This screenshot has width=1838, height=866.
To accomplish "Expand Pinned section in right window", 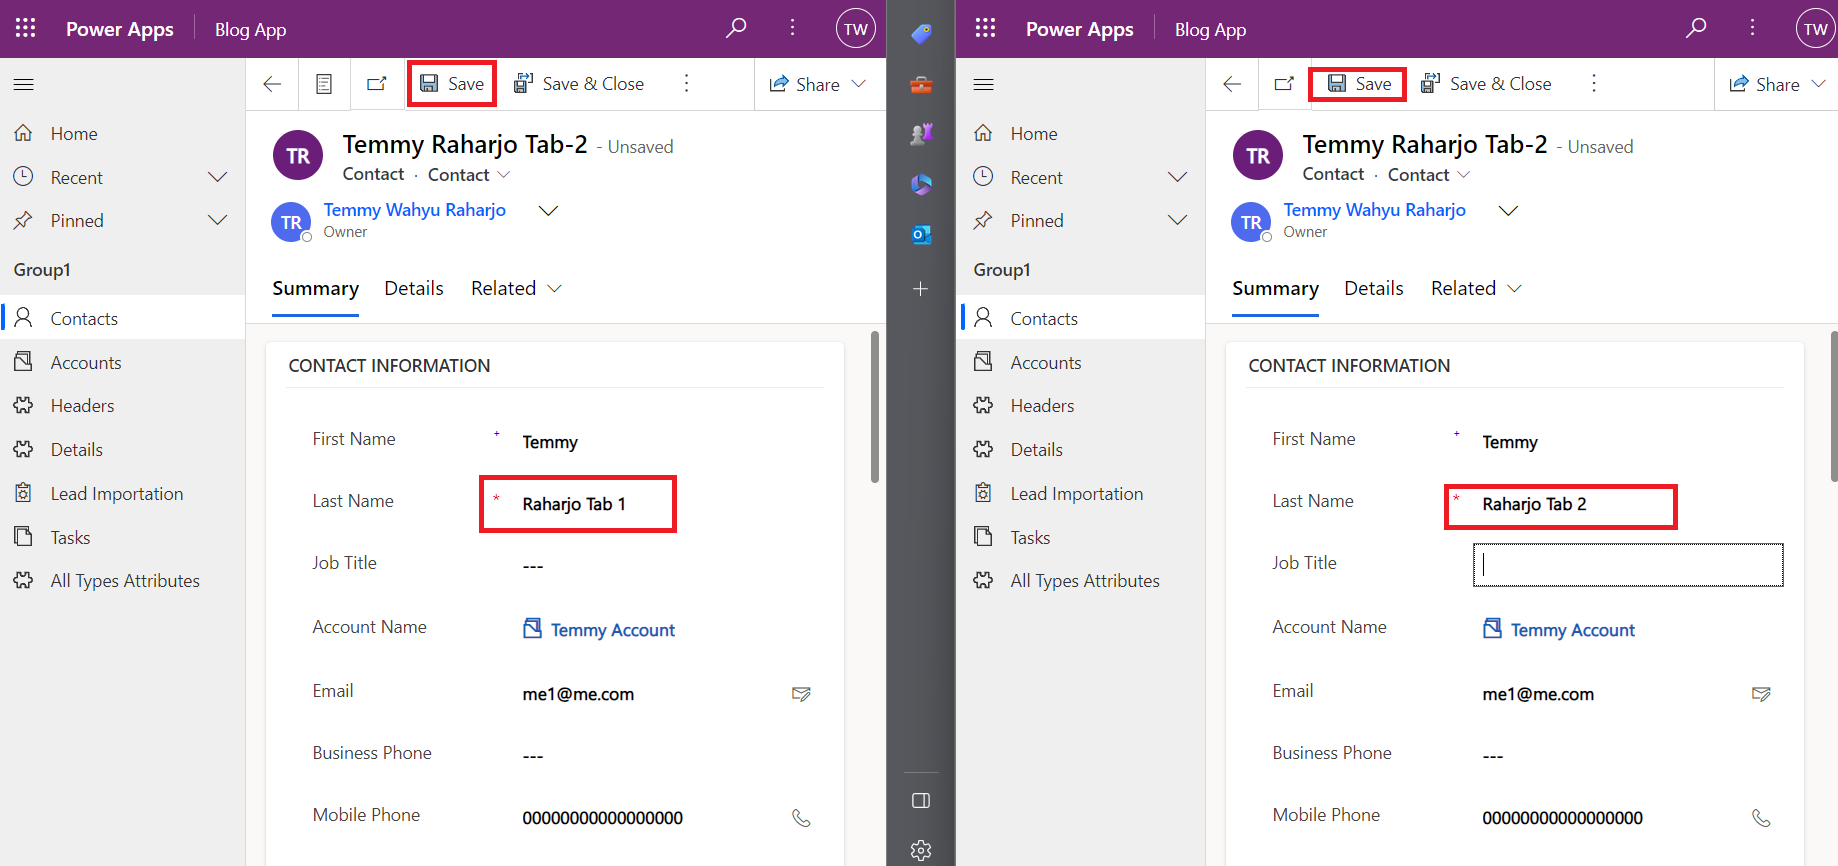I will click(x=1177, y=220).
